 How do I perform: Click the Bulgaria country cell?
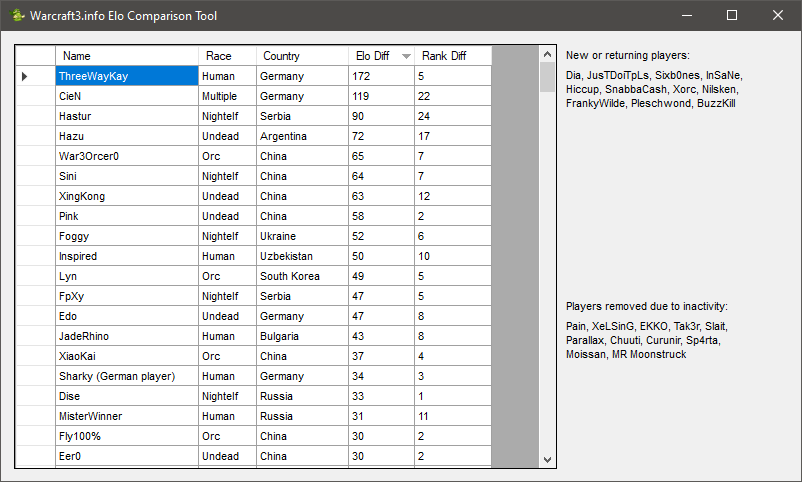pyautogui.click(x=302, y=336)
